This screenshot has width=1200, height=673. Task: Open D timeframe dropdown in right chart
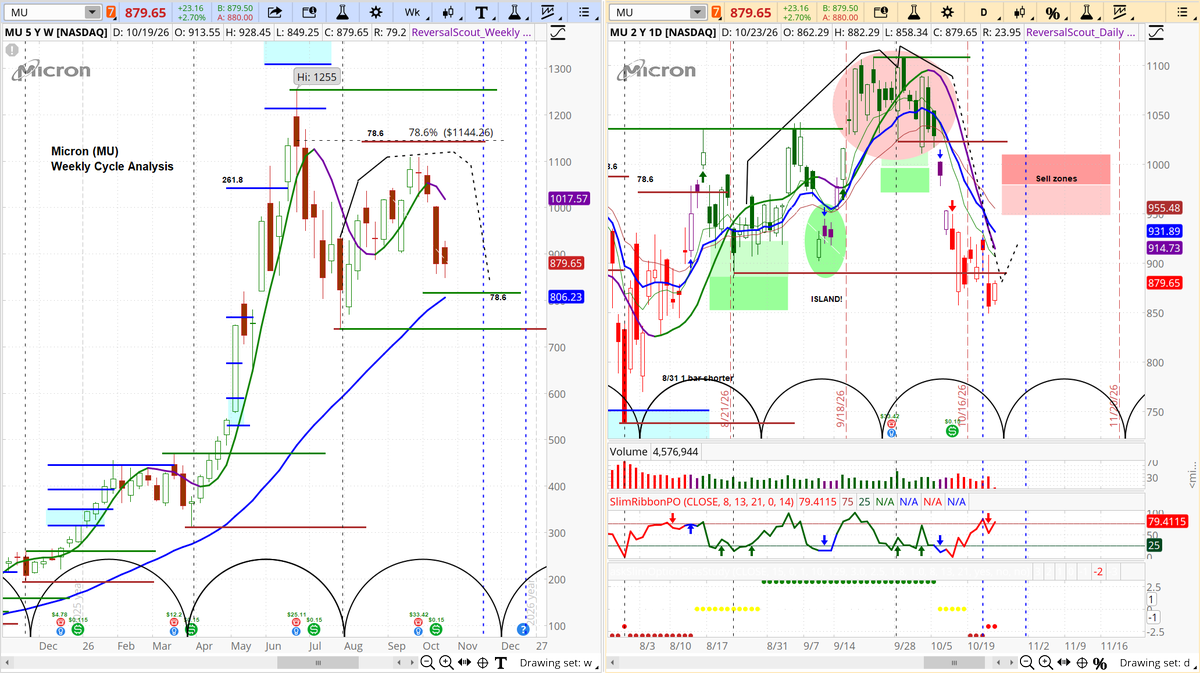(983, 13)
